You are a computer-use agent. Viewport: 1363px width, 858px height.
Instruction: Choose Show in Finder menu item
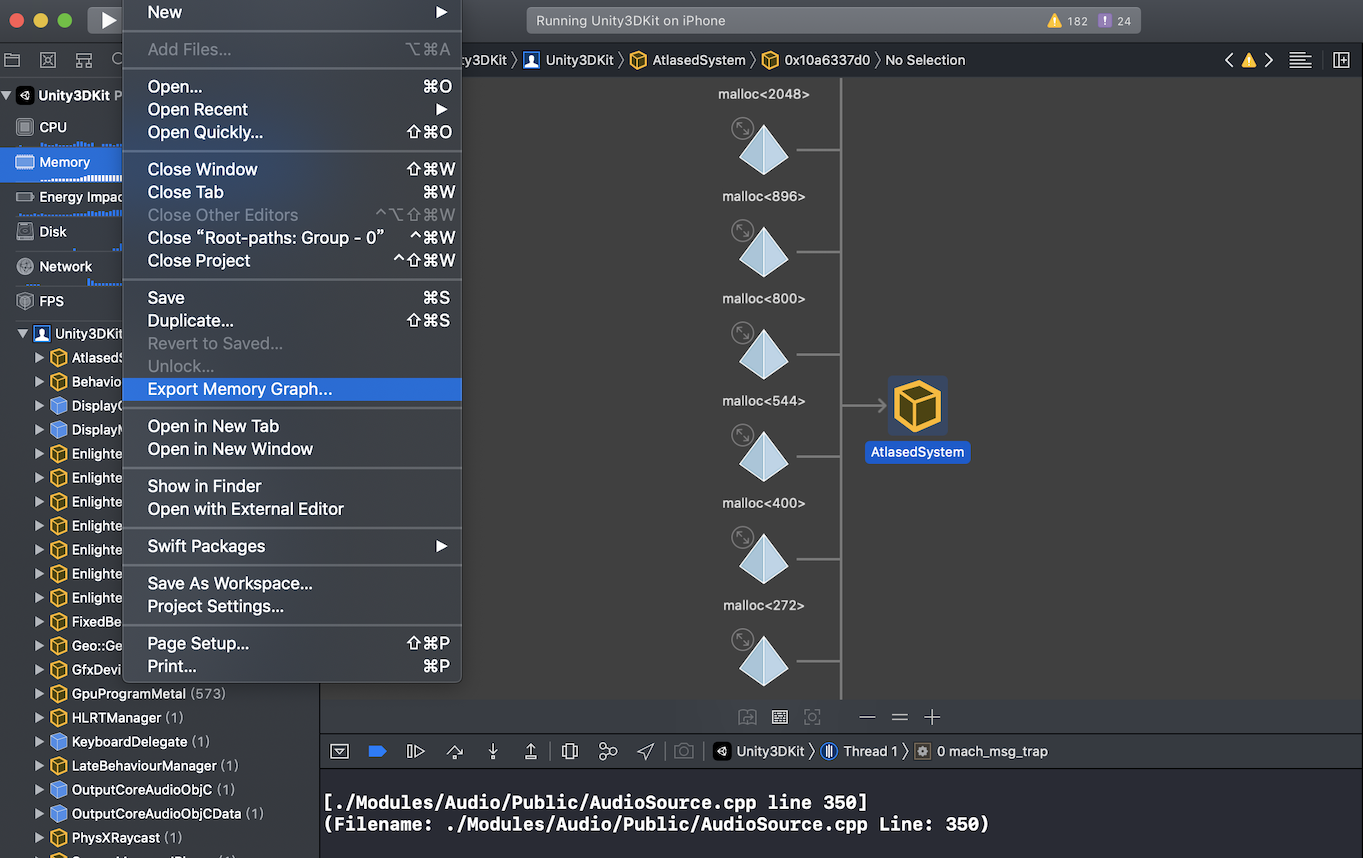[x=292, y=486]
